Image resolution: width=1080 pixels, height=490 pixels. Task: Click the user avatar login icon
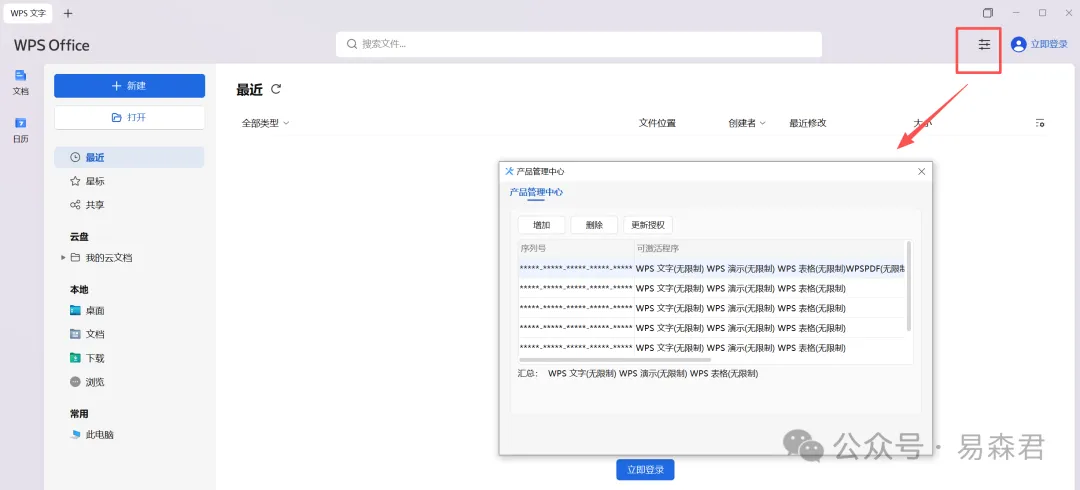(1018, 44)
